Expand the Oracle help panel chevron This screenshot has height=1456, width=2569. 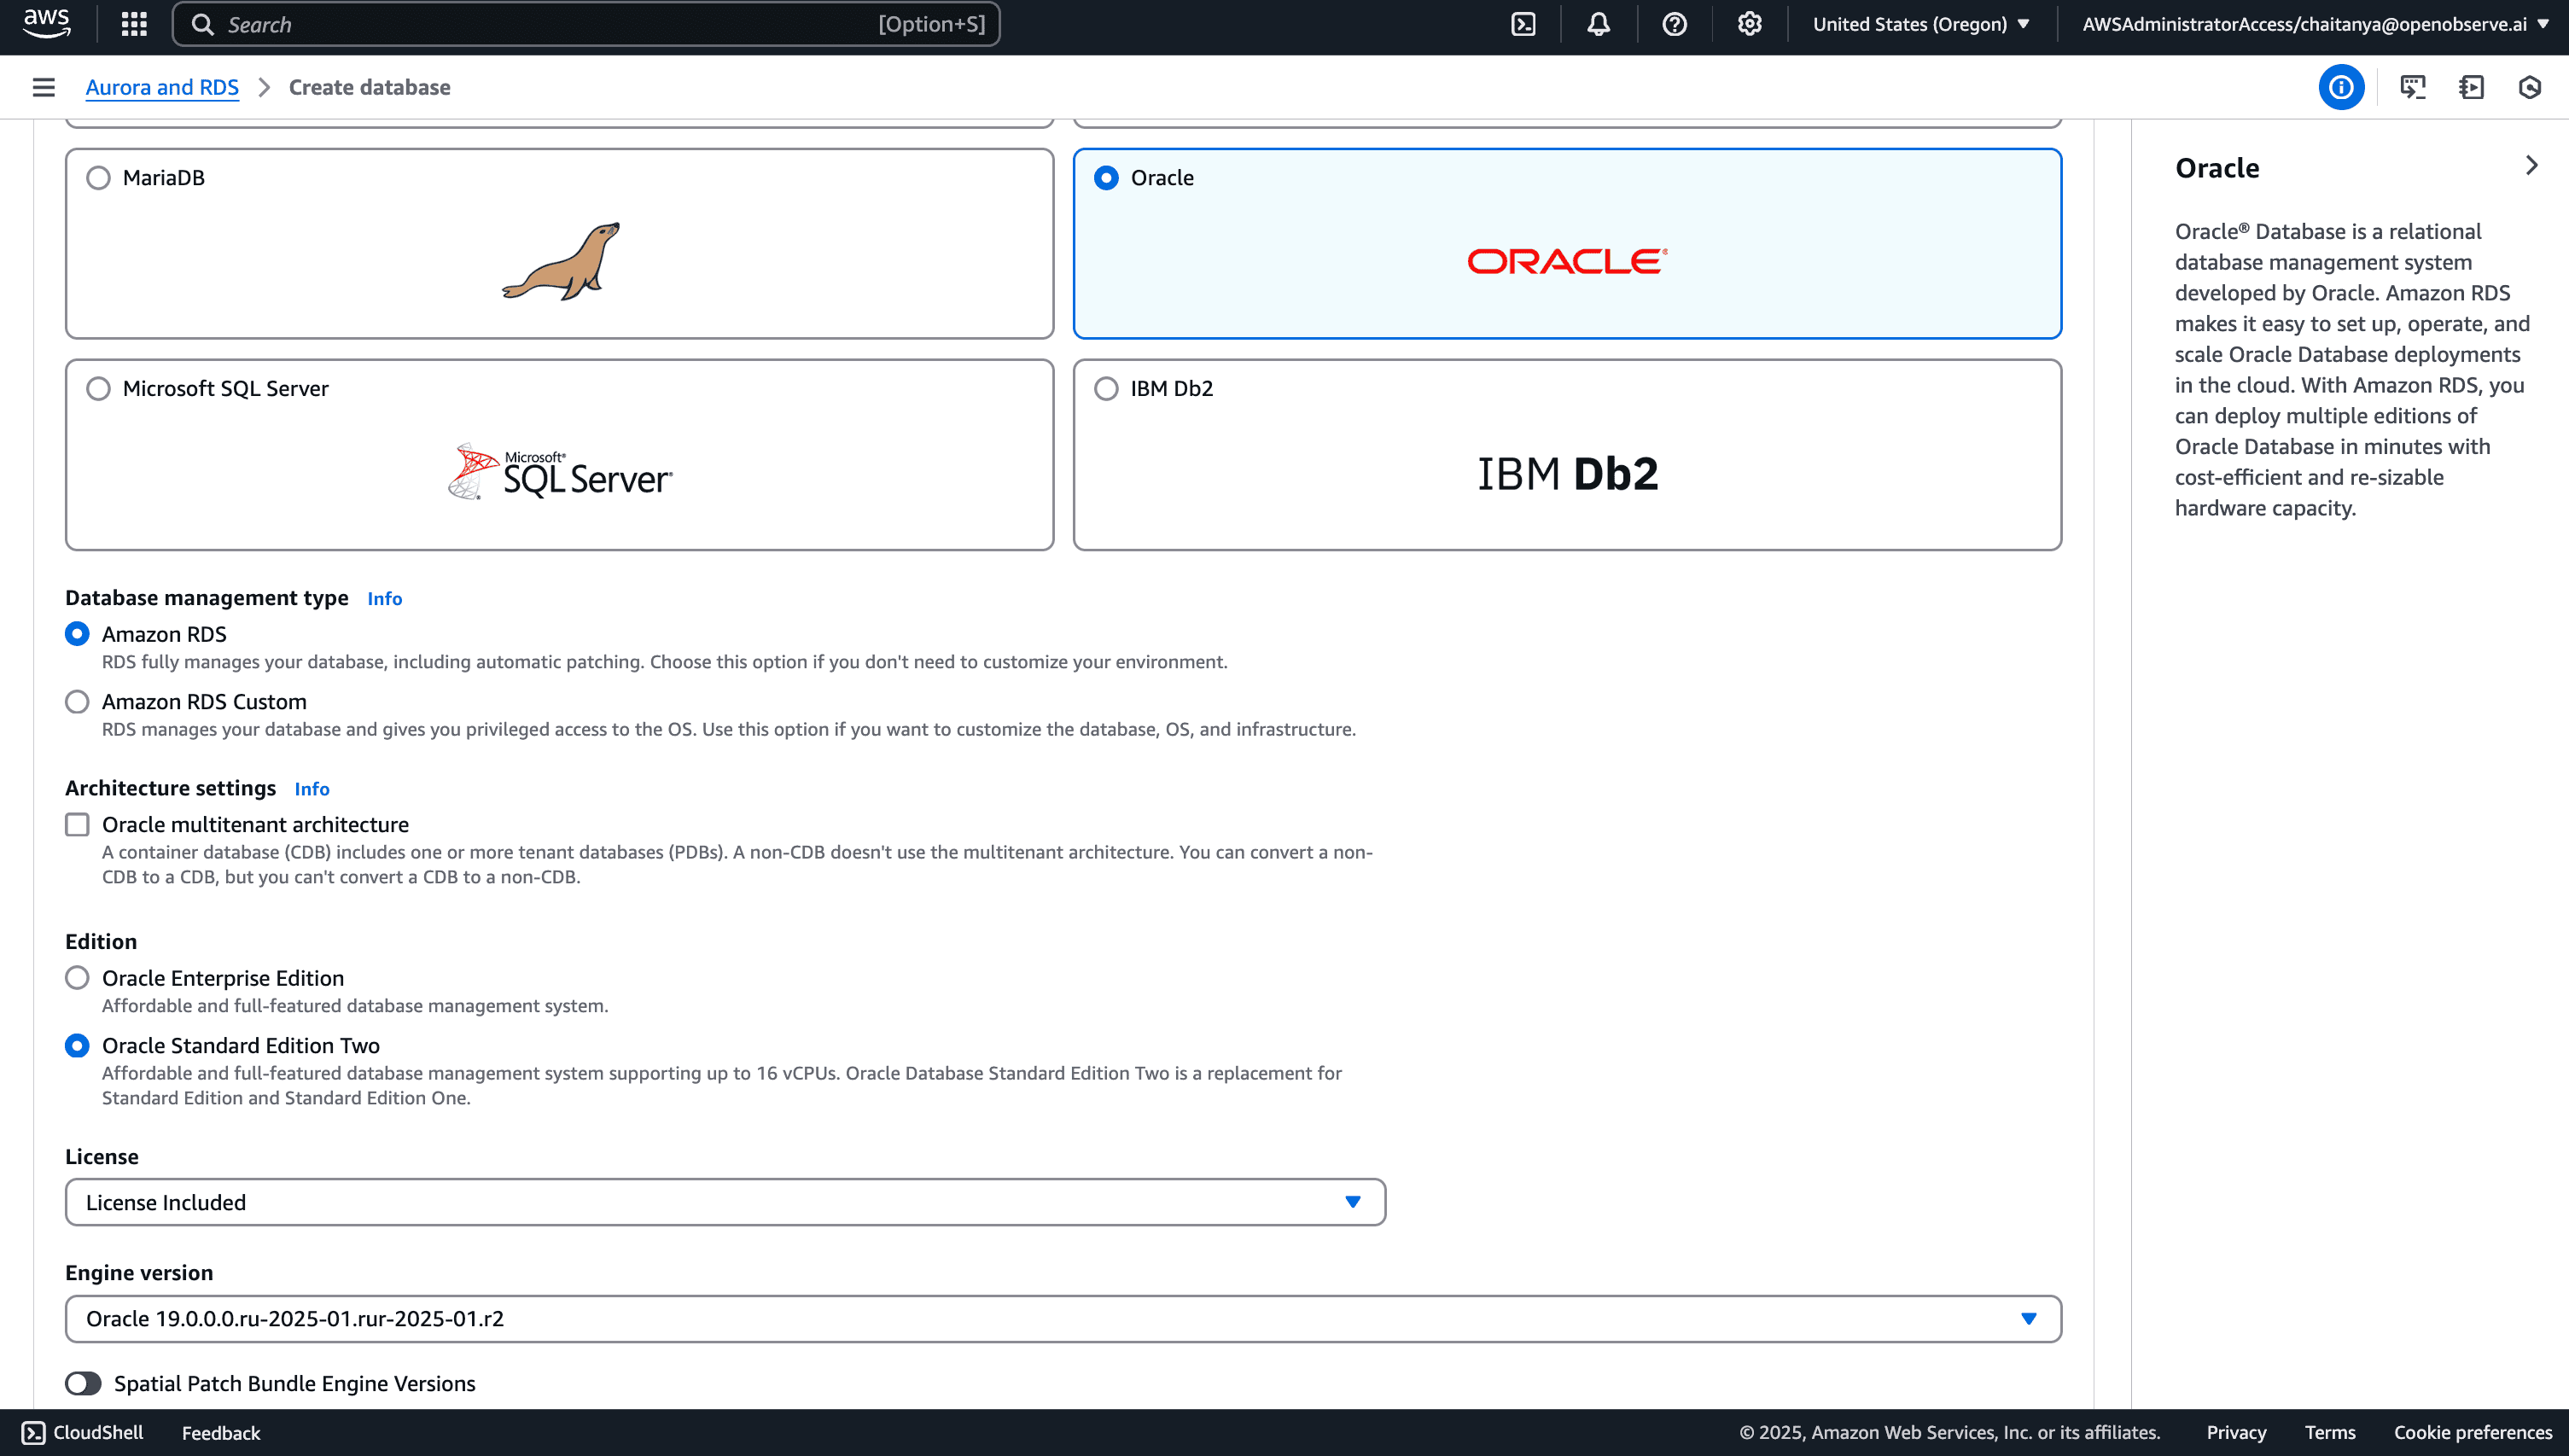pyautogui.click(x=2532, y=165)
